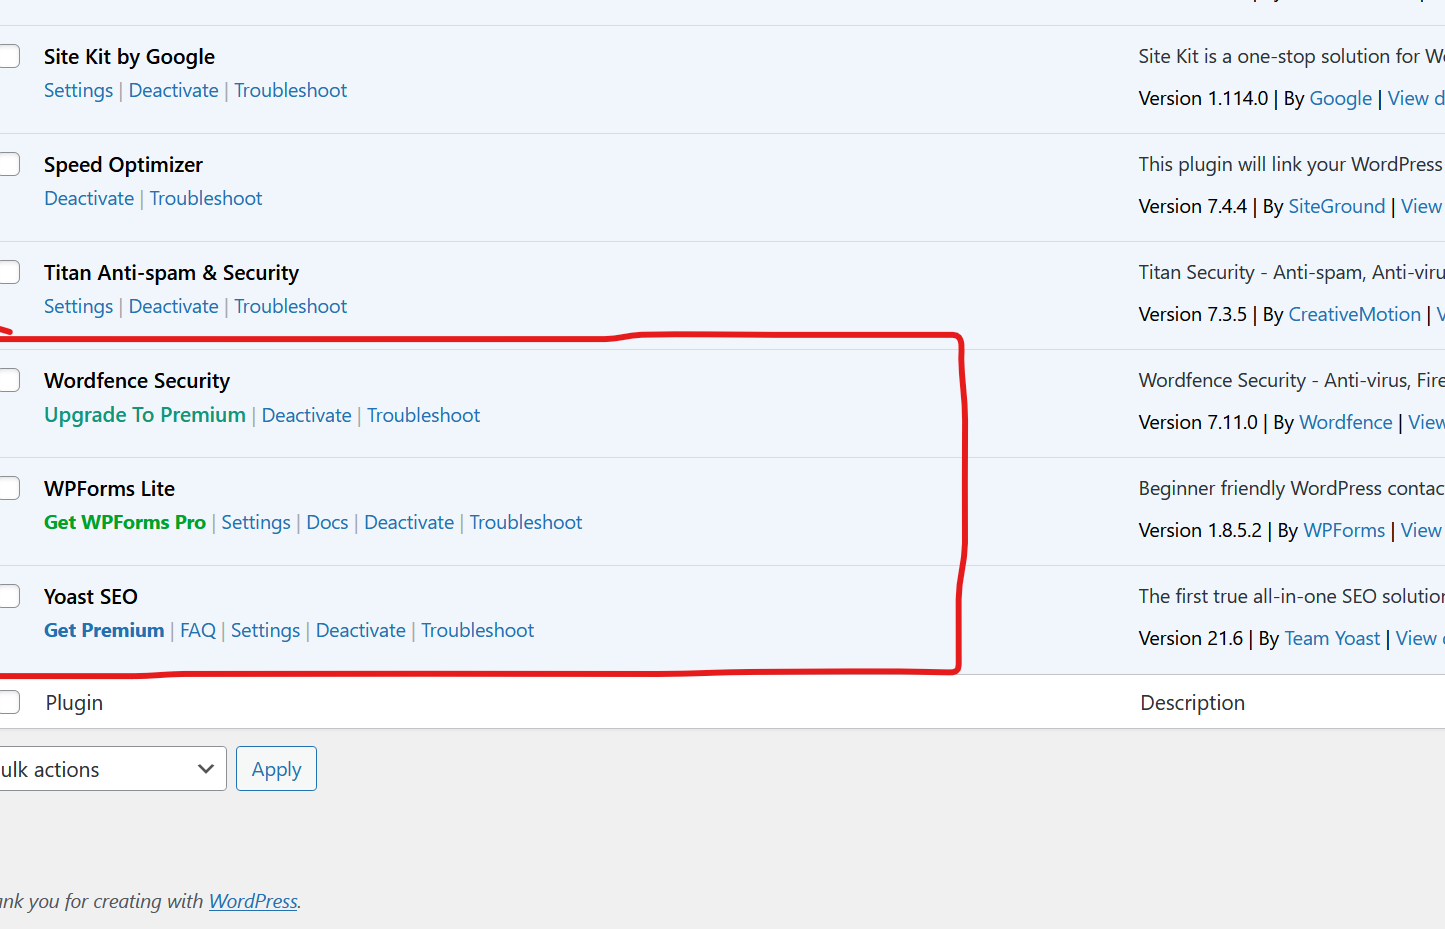Click Upgrade To Premium under Wordfence Security
Viewport: 1445px width, 929px height.
point(144,414)
